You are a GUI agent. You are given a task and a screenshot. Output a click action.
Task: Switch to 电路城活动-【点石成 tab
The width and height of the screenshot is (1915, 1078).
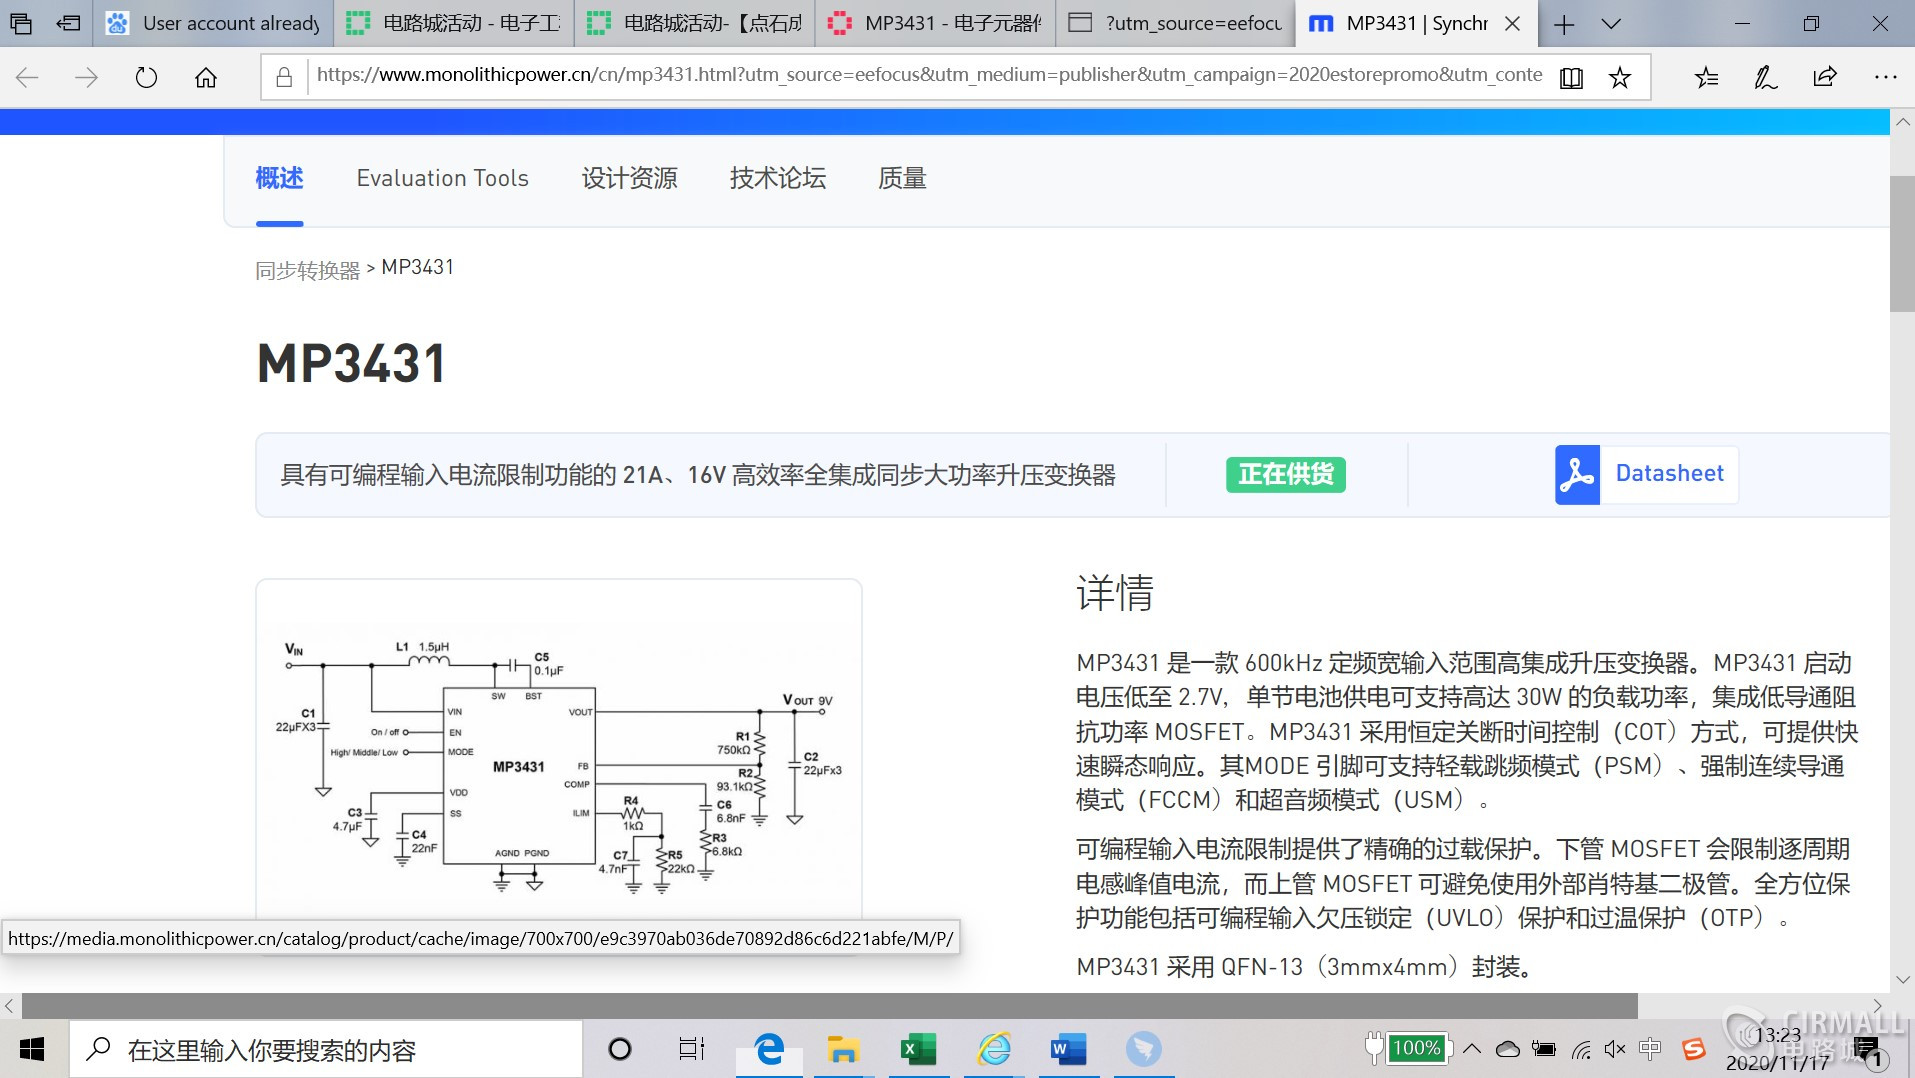coord(694,23)
